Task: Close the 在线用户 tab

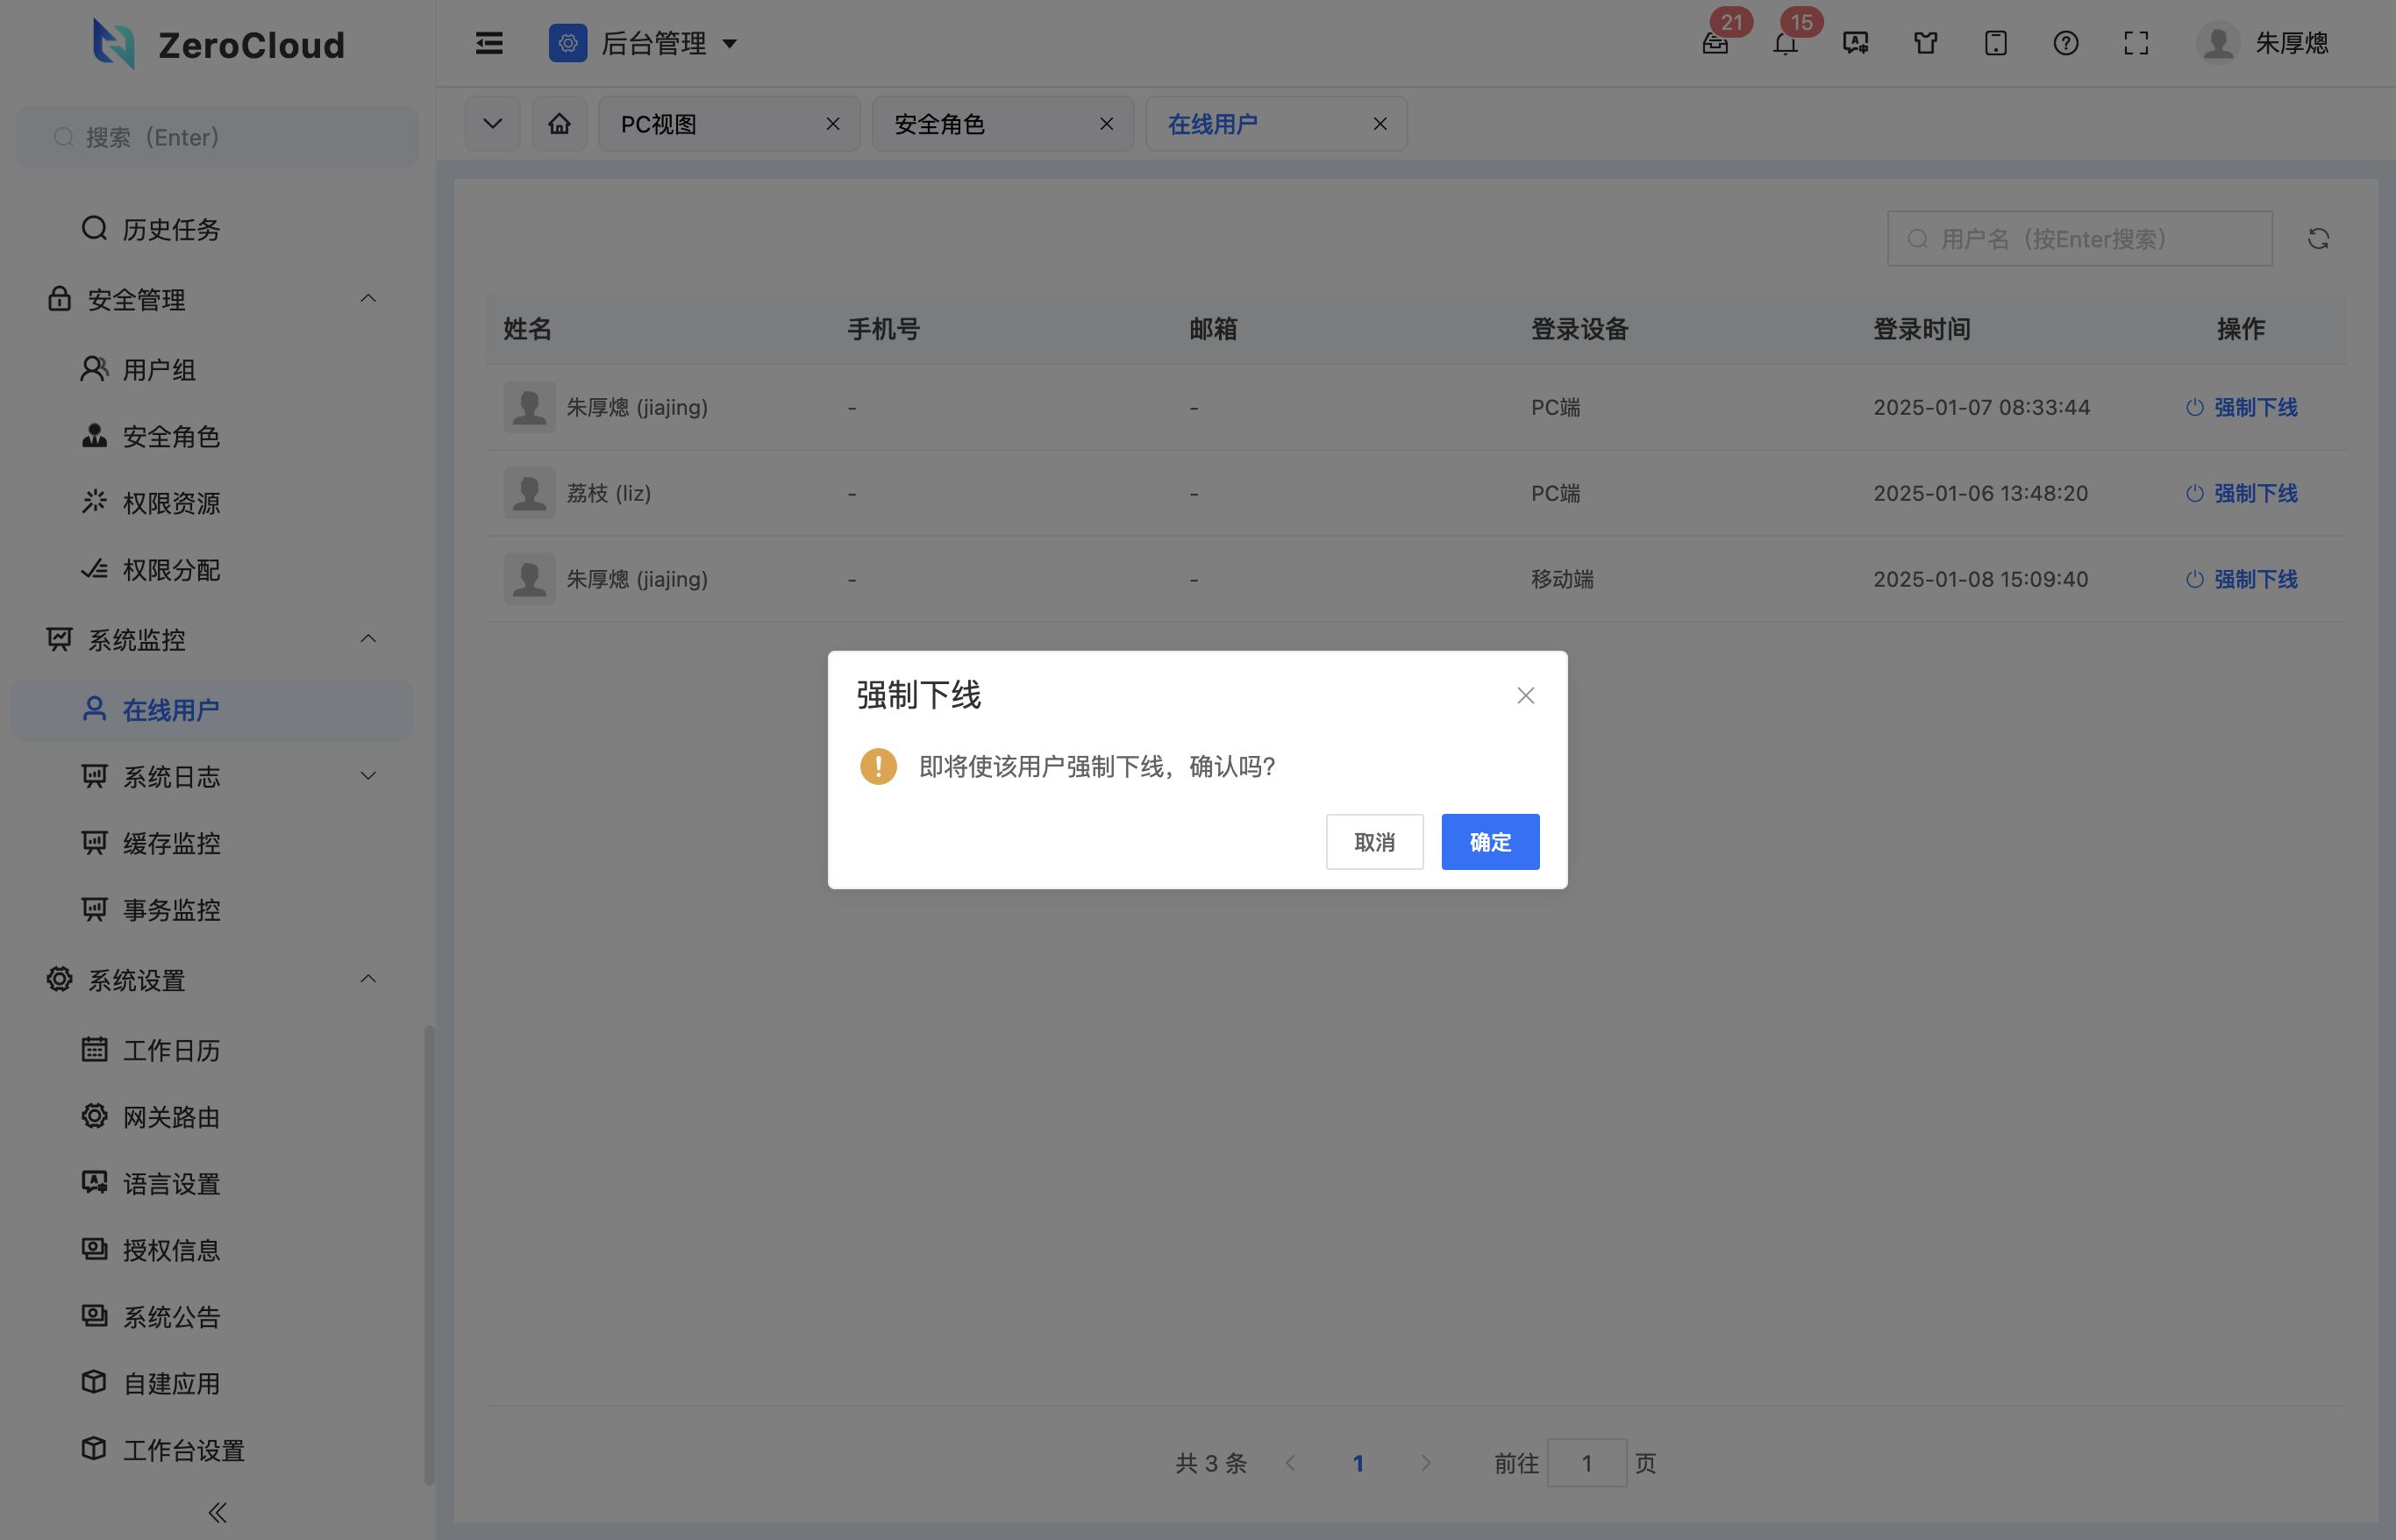Action: pyautogui.click(x=1379, y=124)
